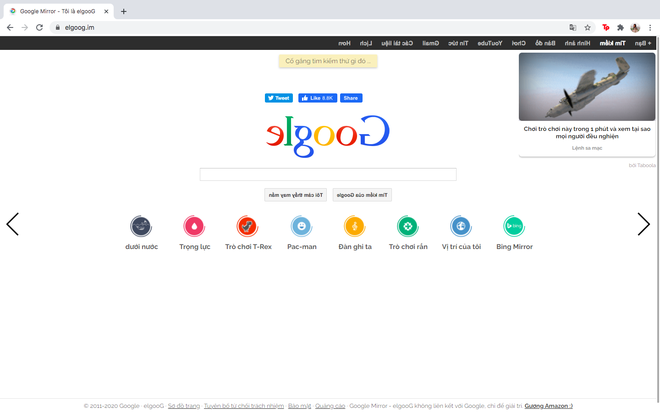Click 'Lệnh sa mạc' advertiser text
The height and width of the screenshot is (412, 660).
click(587, 148)
